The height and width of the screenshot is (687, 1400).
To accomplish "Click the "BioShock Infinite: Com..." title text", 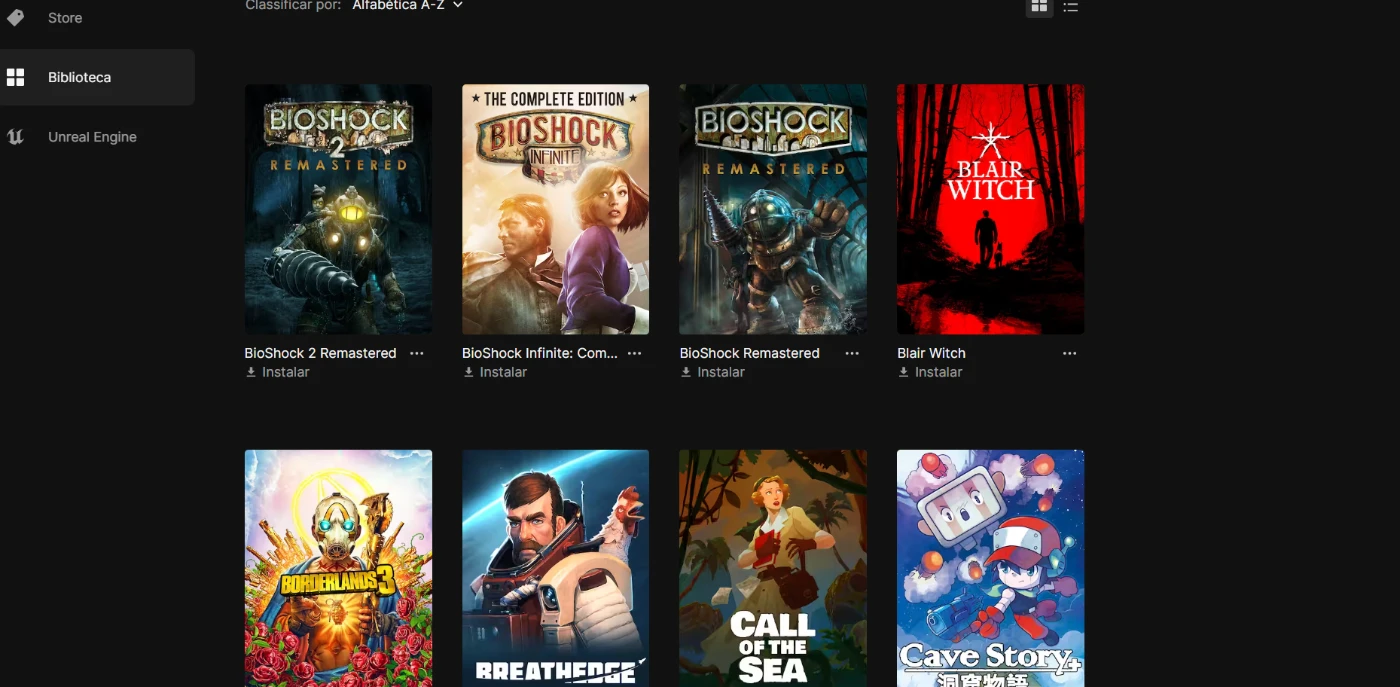I will 540,353.
